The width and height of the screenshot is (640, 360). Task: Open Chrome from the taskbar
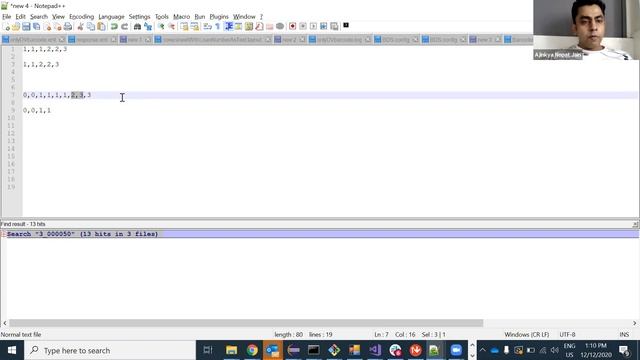click(x=252, y=350)
